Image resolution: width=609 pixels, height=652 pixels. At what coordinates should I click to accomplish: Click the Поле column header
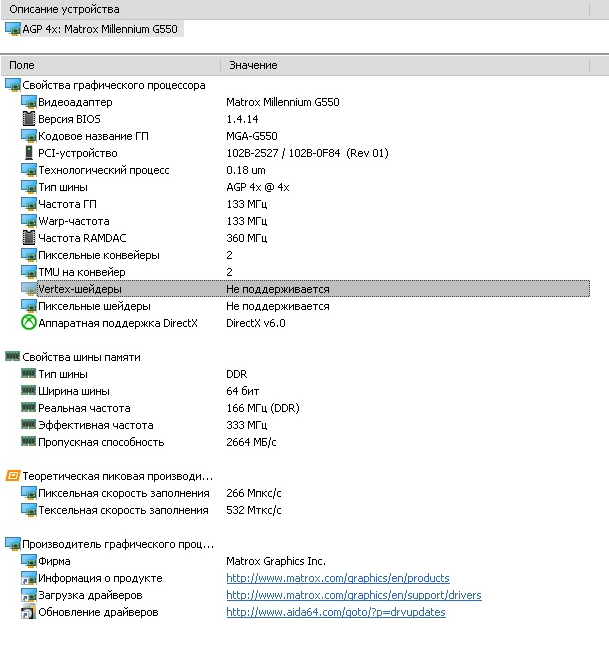click(x=111, y=65)
